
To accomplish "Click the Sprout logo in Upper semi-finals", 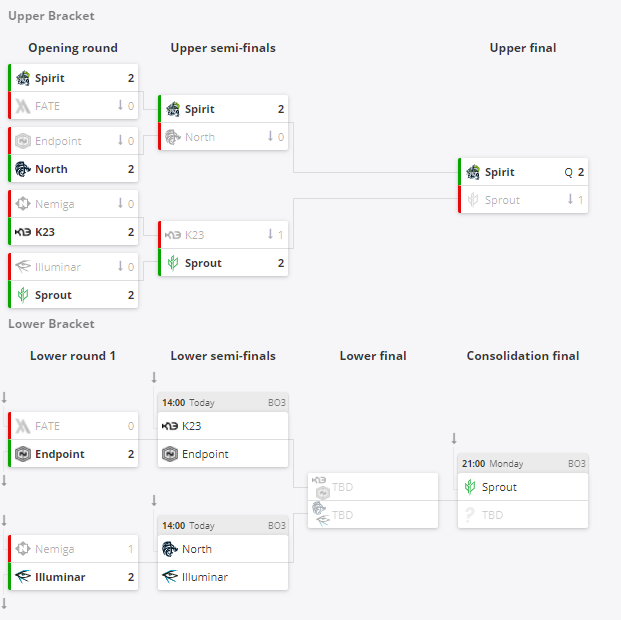I will (x=172, y=263).
